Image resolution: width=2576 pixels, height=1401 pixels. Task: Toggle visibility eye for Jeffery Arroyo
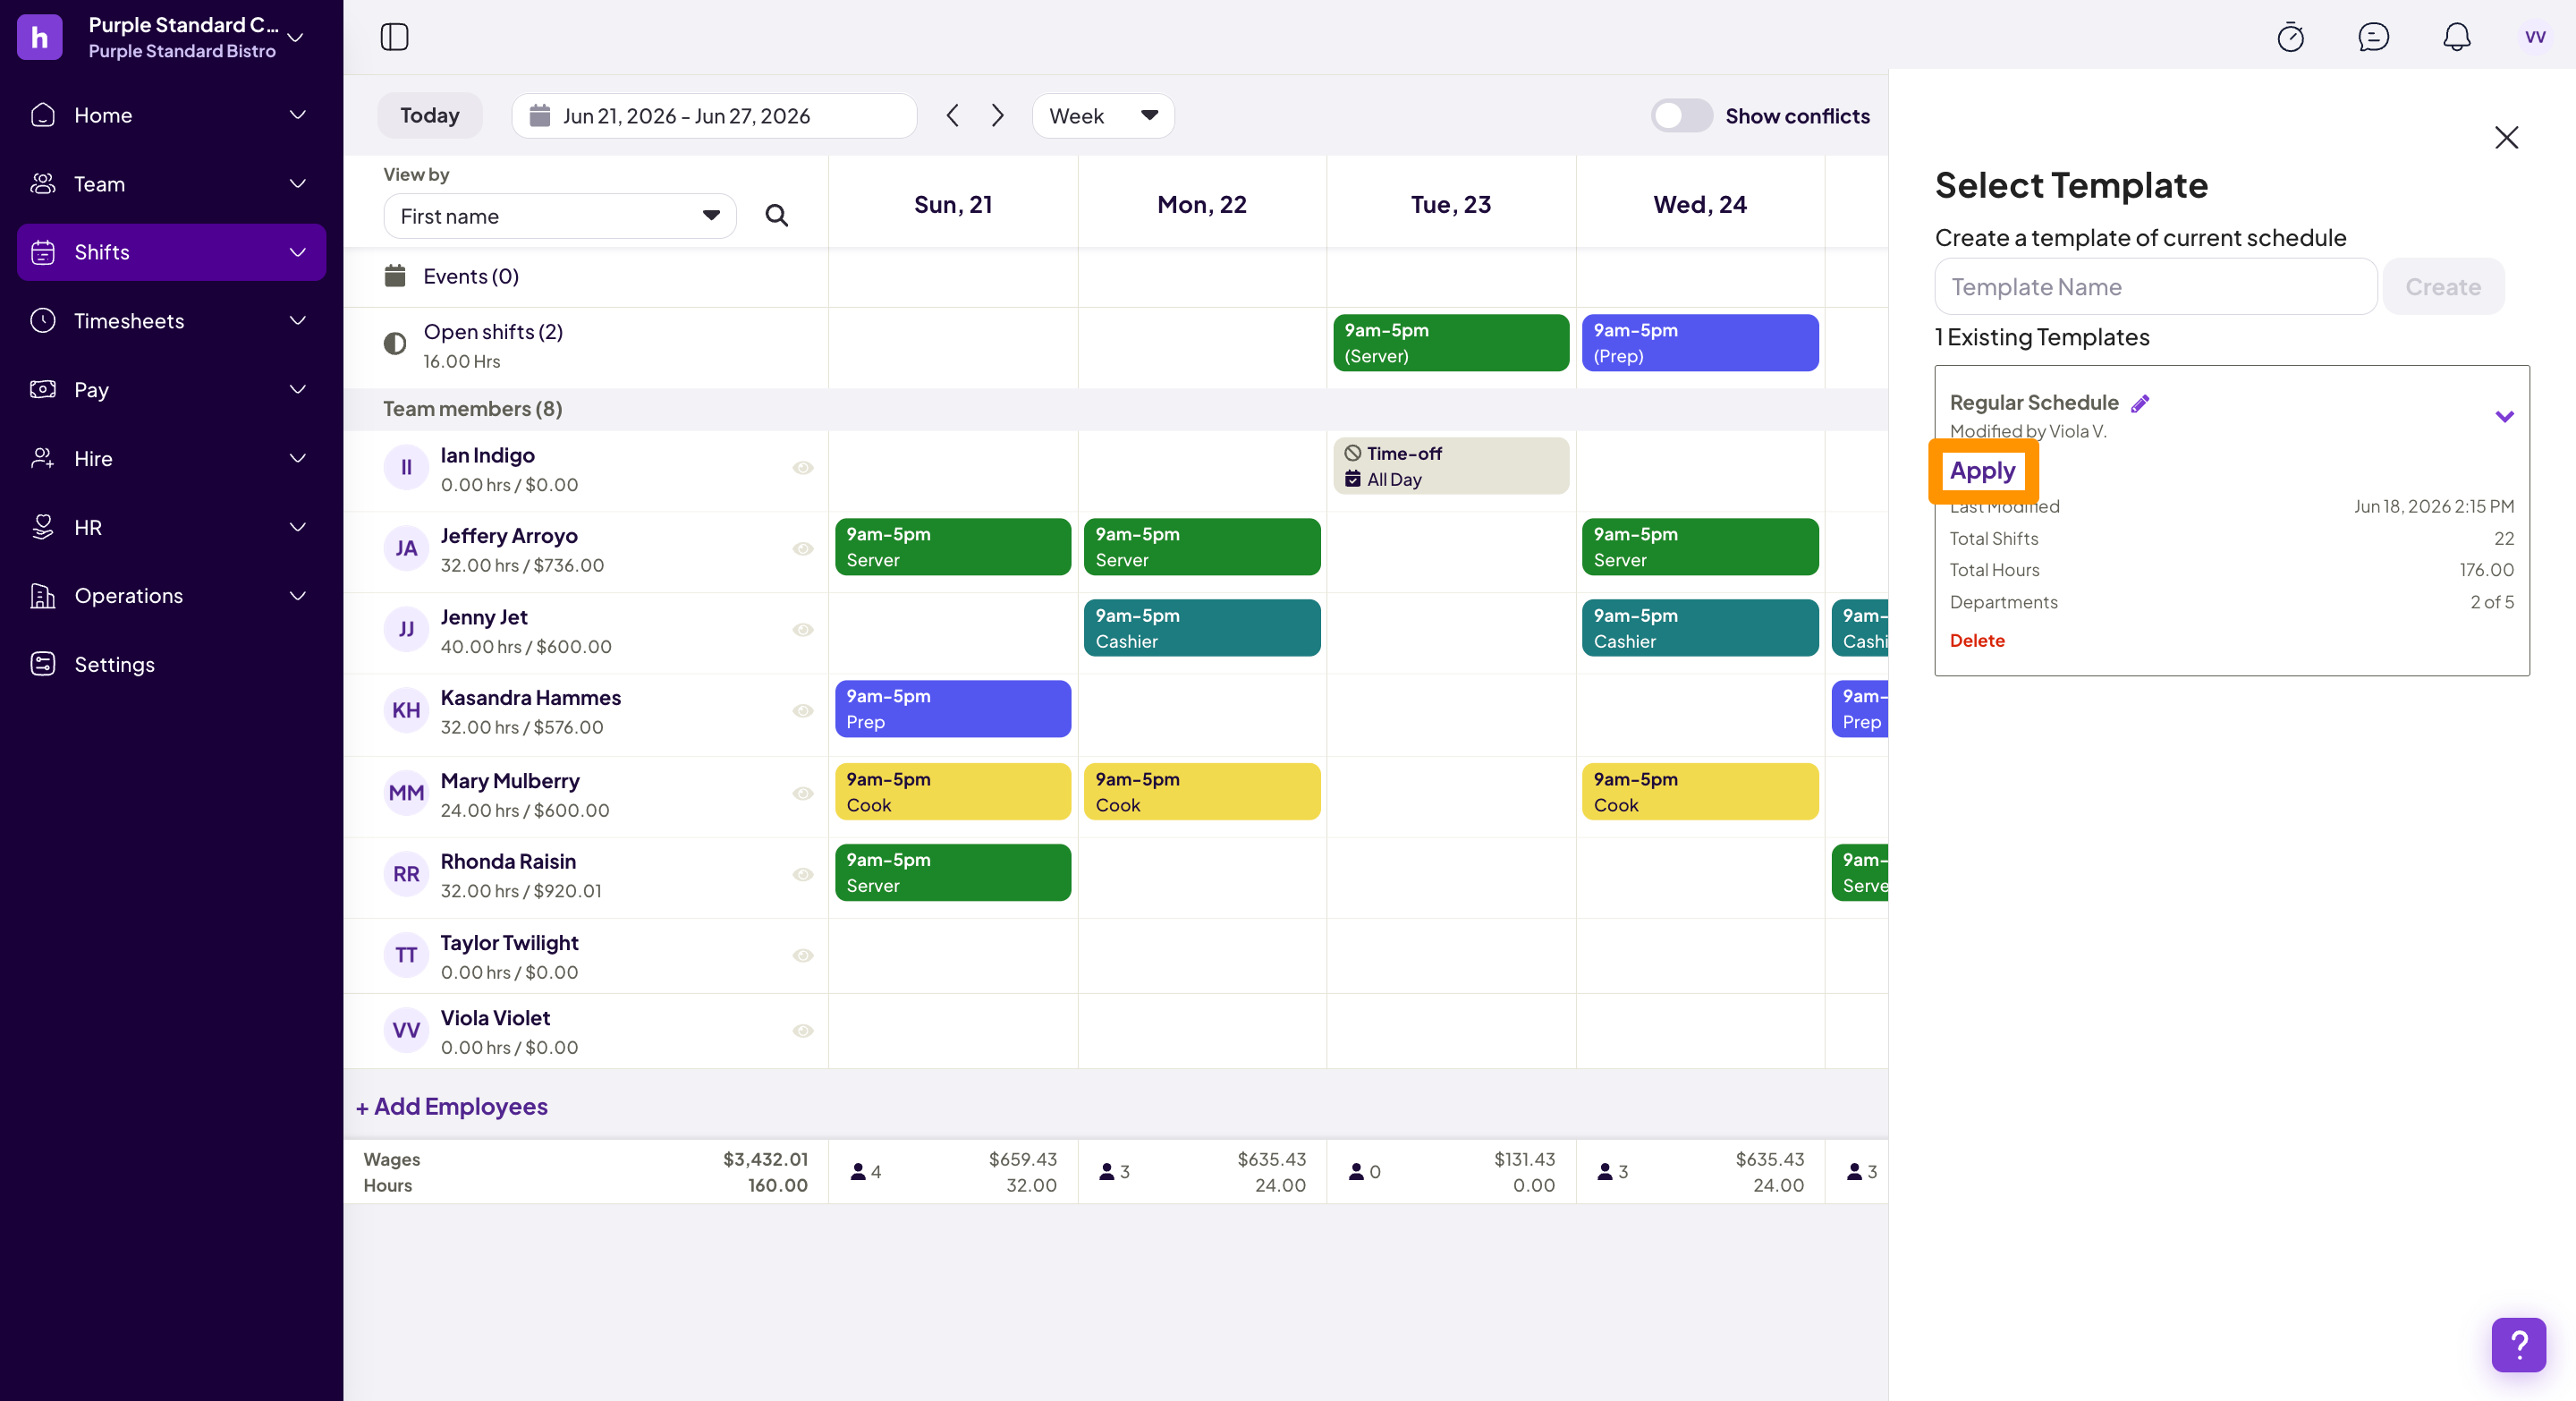coord(802,548)
